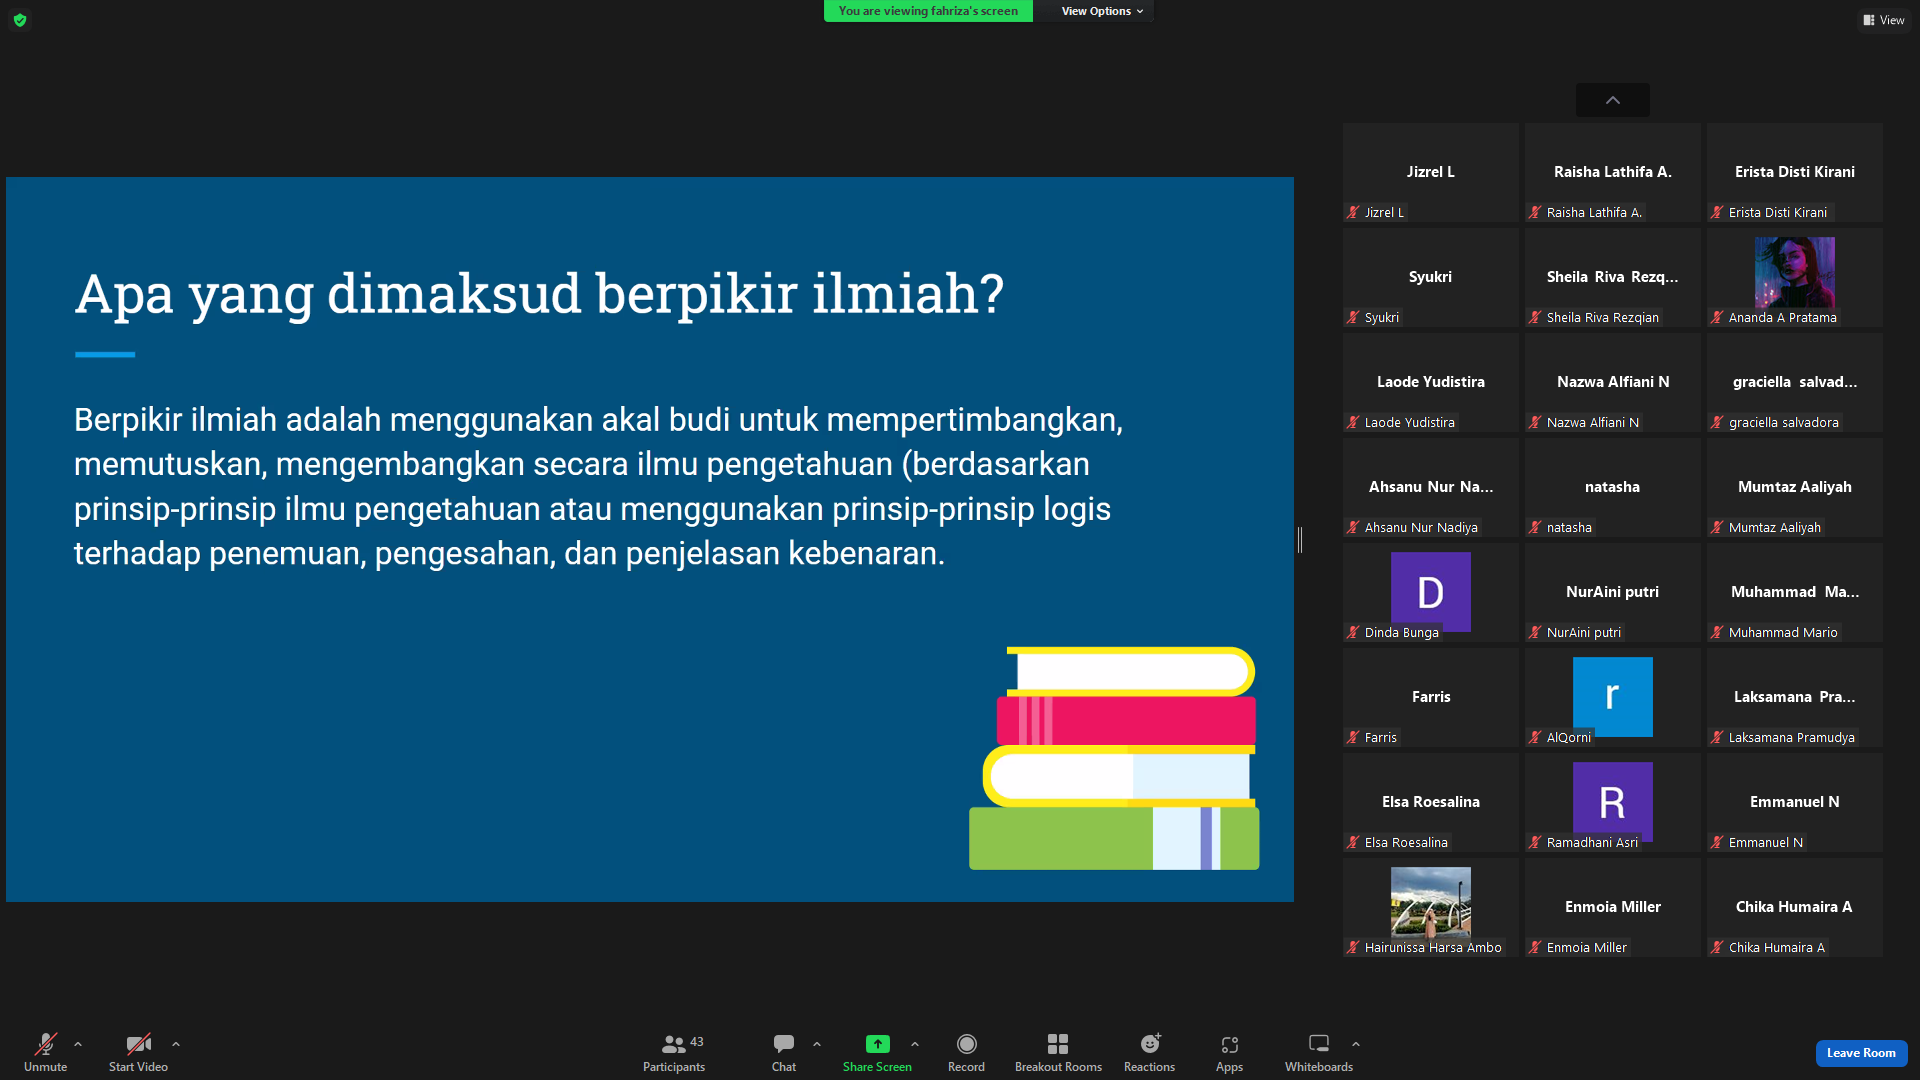Click the stacked books illustration on slide

1114,758
